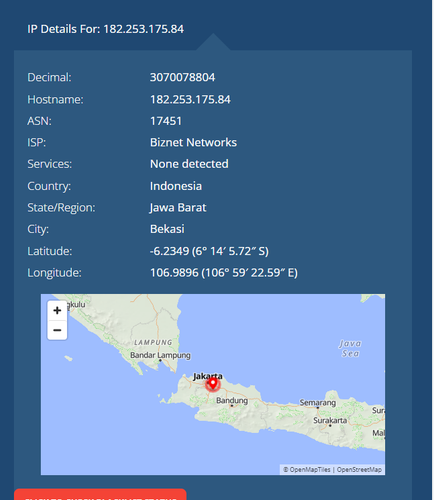434x500 pixels.
Task: Click the Latitude label
Action: tap(49, 251)
